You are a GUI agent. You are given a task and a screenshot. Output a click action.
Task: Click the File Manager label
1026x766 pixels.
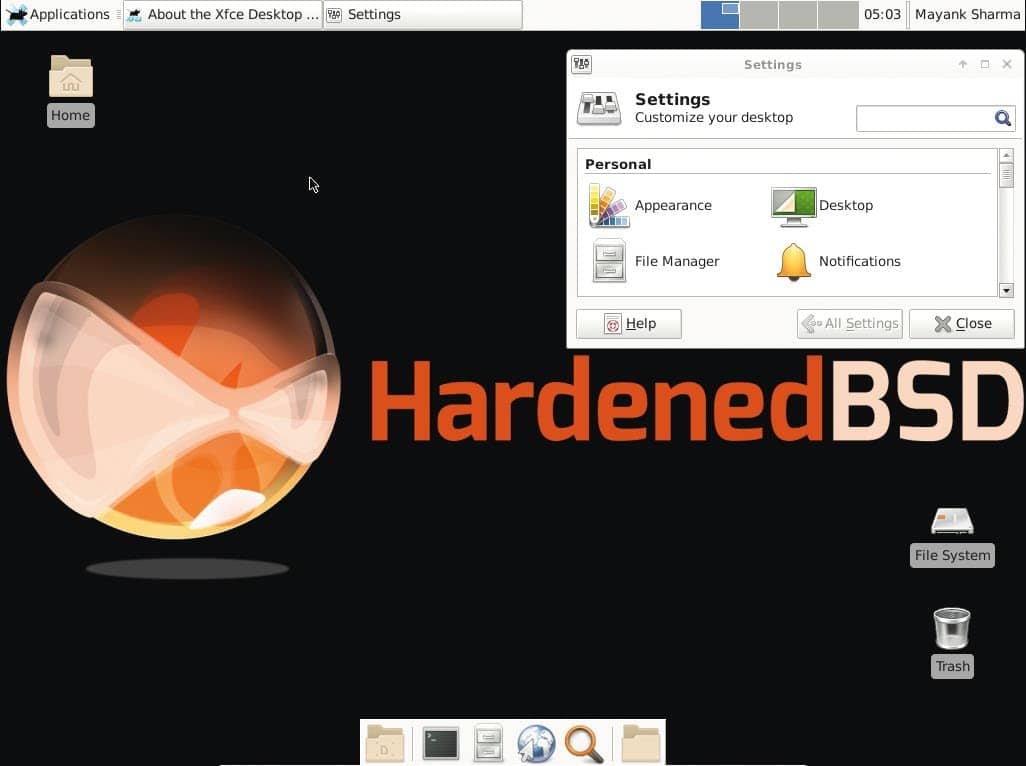677,261
